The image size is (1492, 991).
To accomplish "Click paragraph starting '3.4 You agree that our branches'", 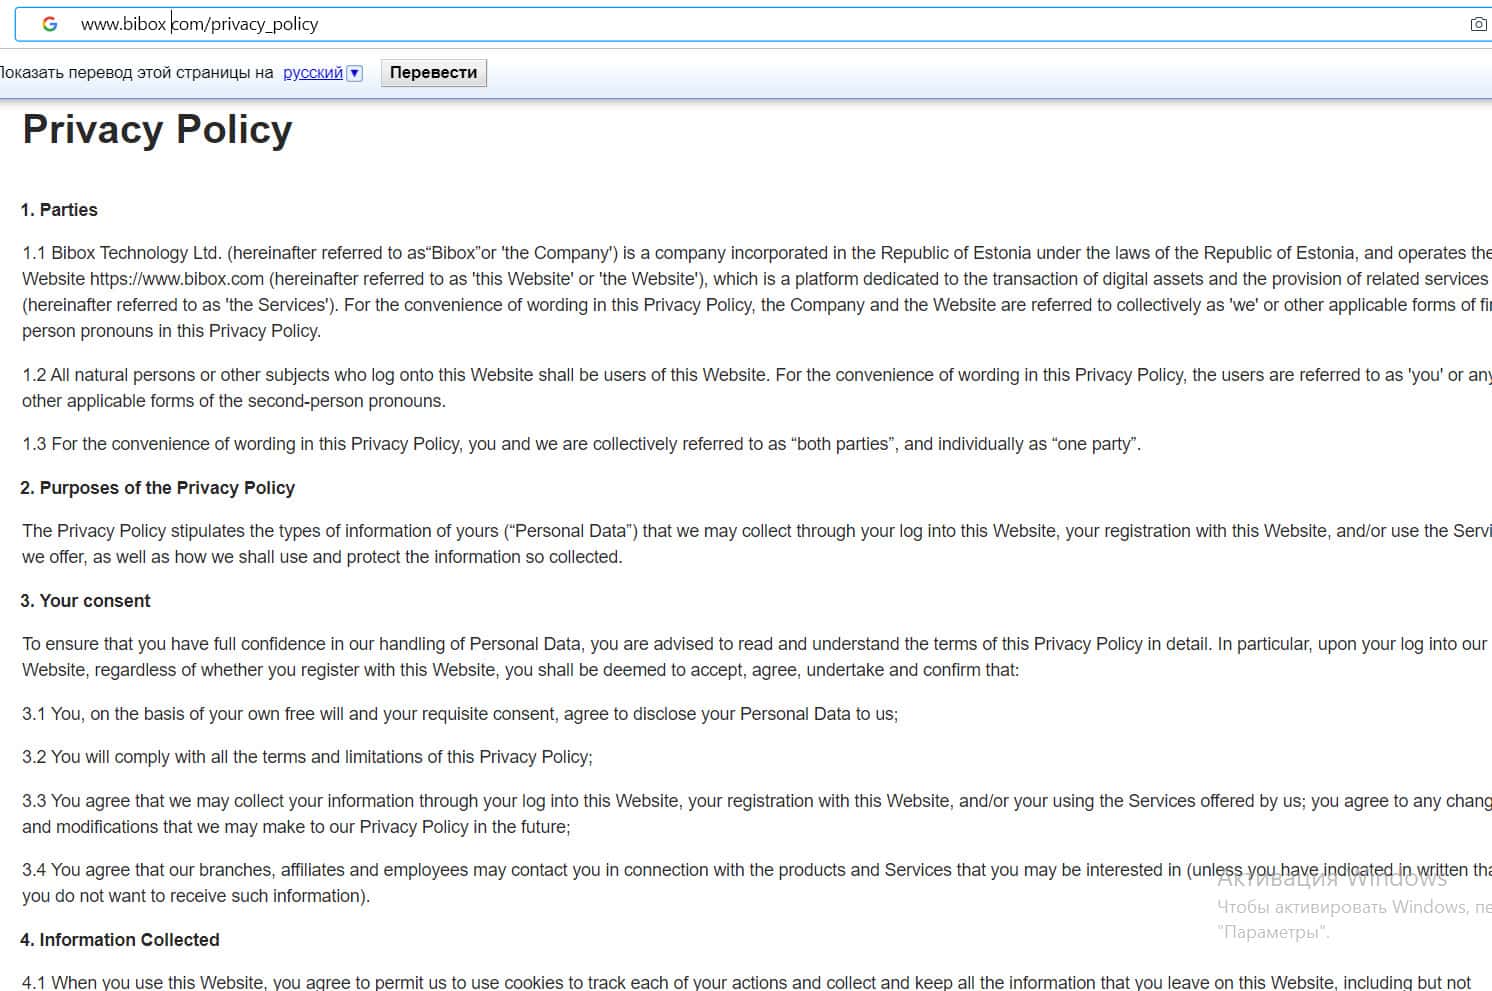I will (x=757, y=883).
